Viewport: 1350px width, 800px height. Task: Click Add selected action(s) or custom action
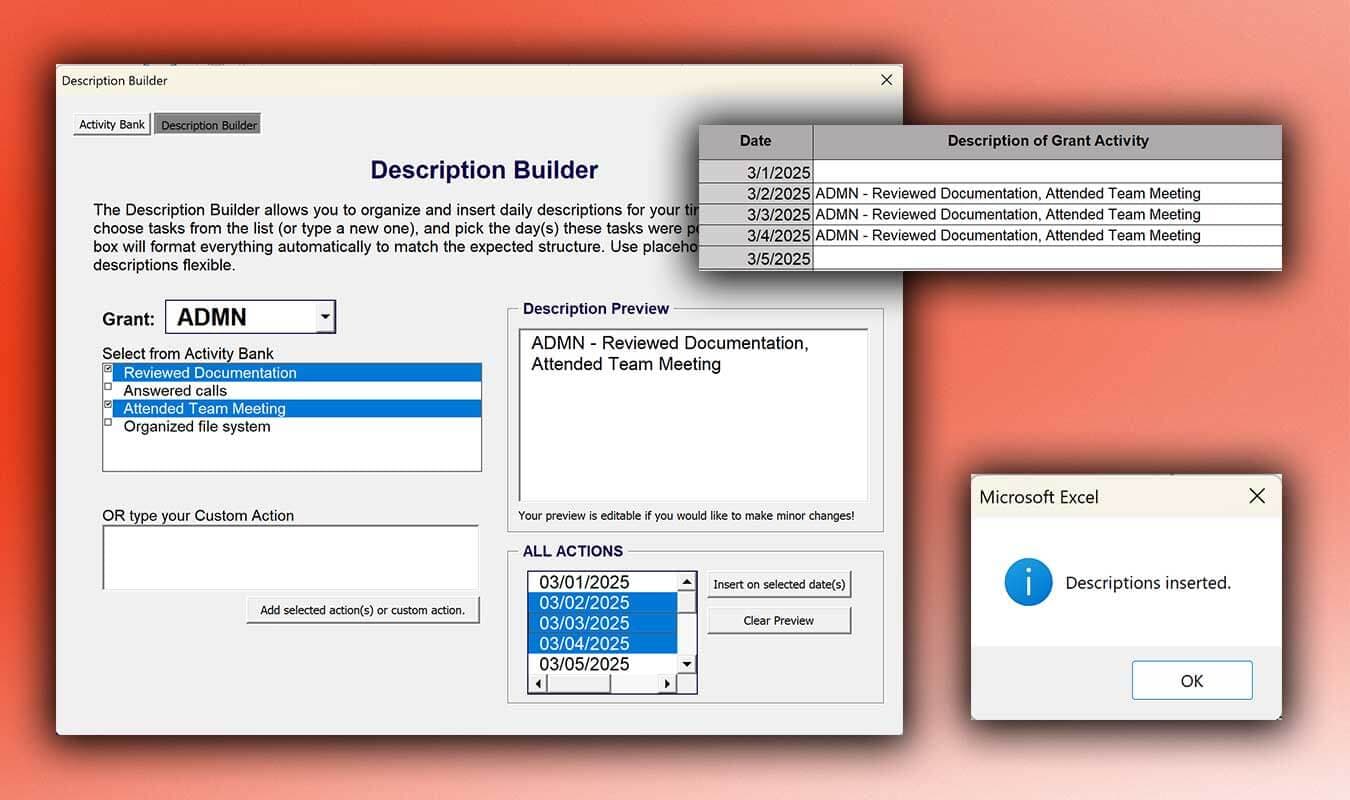[x=362, y=609]
